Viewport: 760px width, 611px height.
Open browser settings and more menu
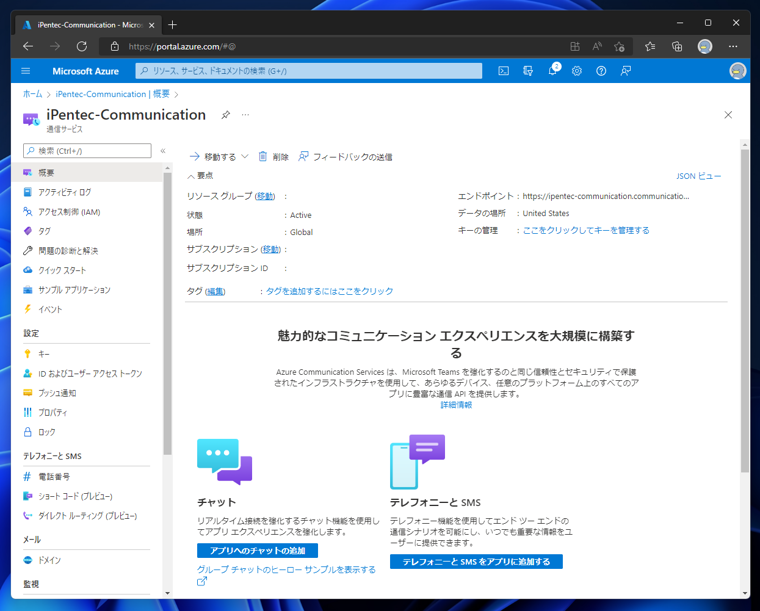pos(733,47)
